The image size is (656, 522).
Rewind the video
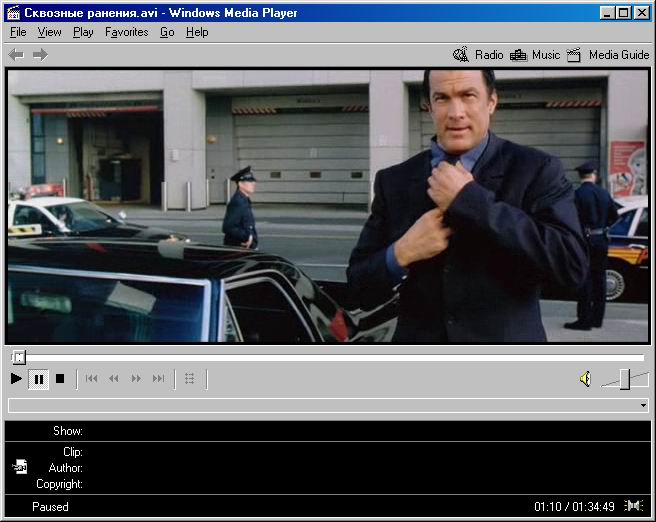click(113, 379)
